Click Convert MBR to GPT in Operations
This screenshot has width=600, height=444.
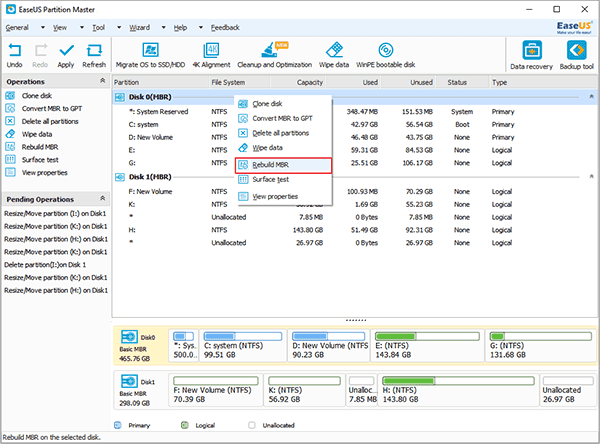[50, 108]
